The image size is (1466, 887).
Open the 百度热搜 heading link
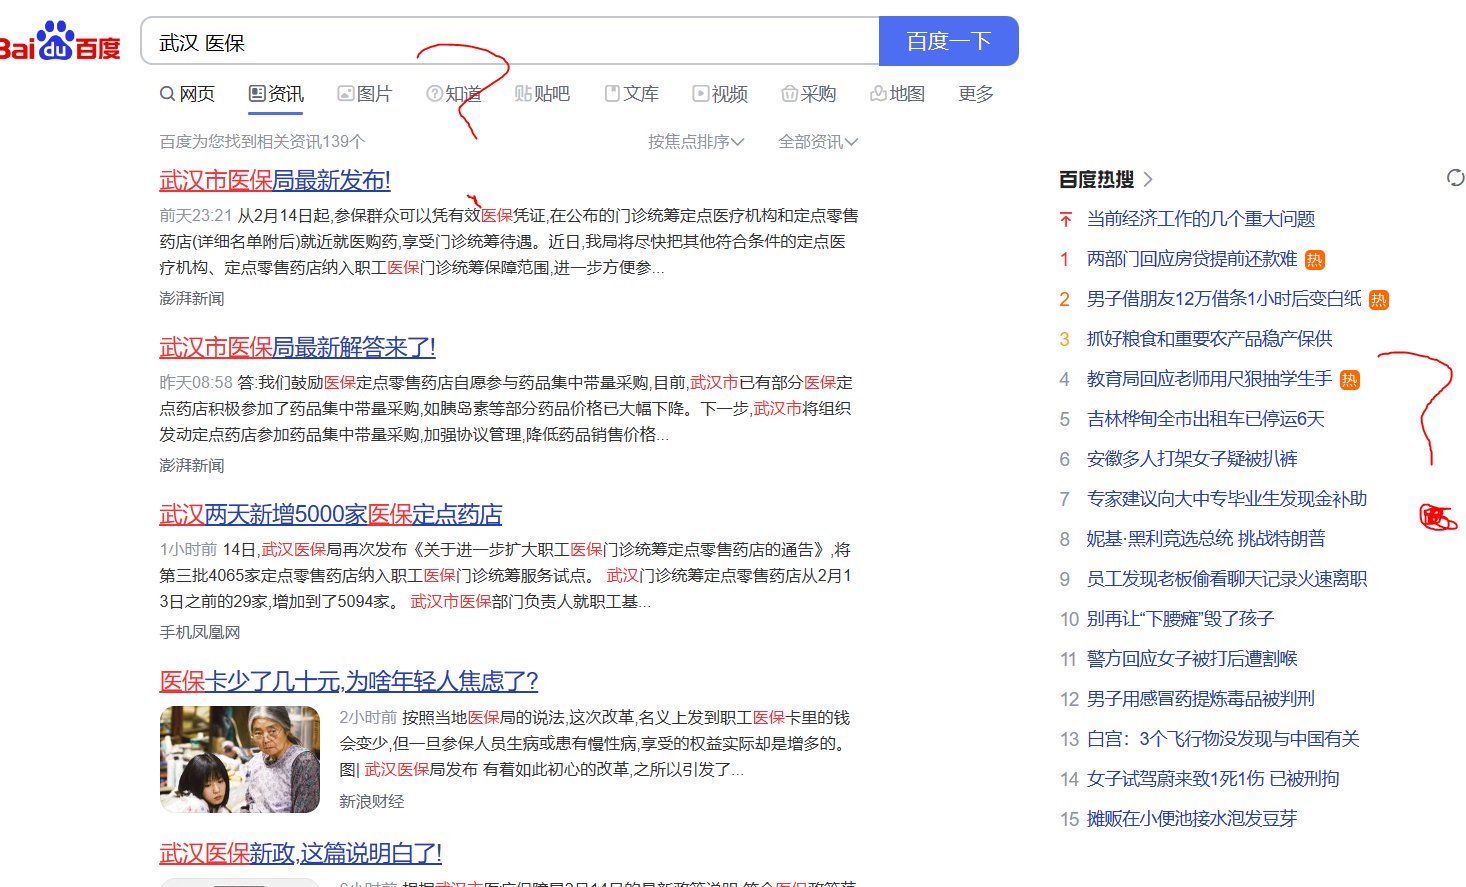1096,179
